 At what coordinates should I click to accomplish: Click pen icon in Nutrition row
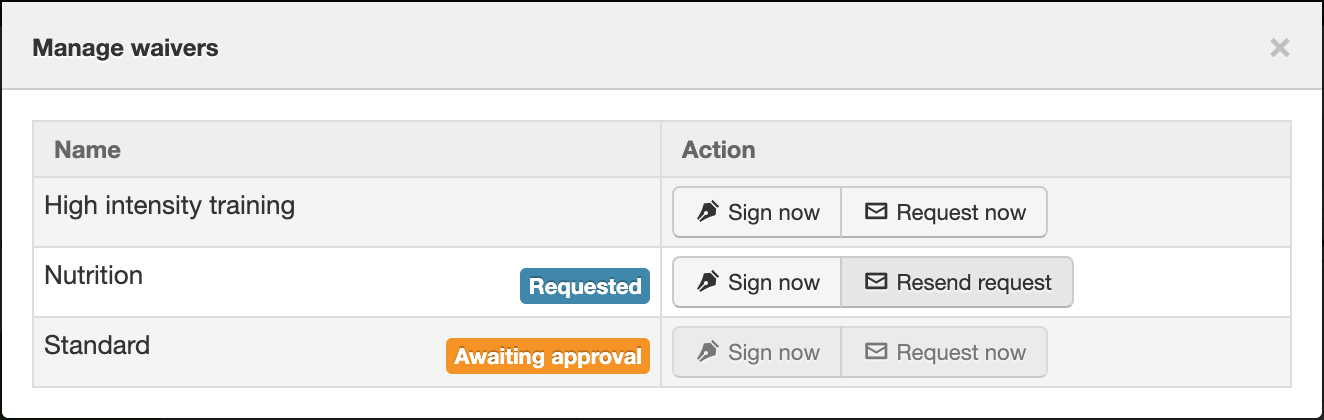click(708, 282)
